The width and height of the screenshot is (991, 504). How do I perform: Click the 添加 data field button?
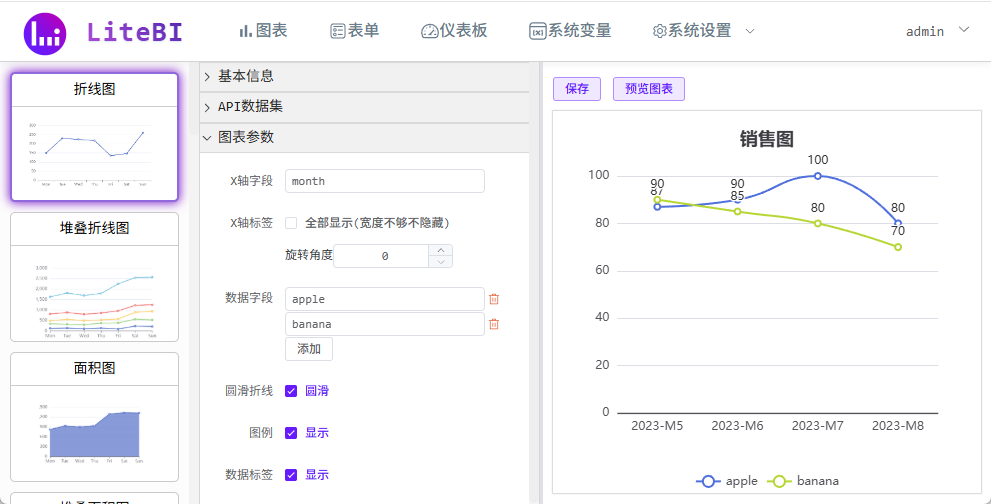tap(309, 349)
